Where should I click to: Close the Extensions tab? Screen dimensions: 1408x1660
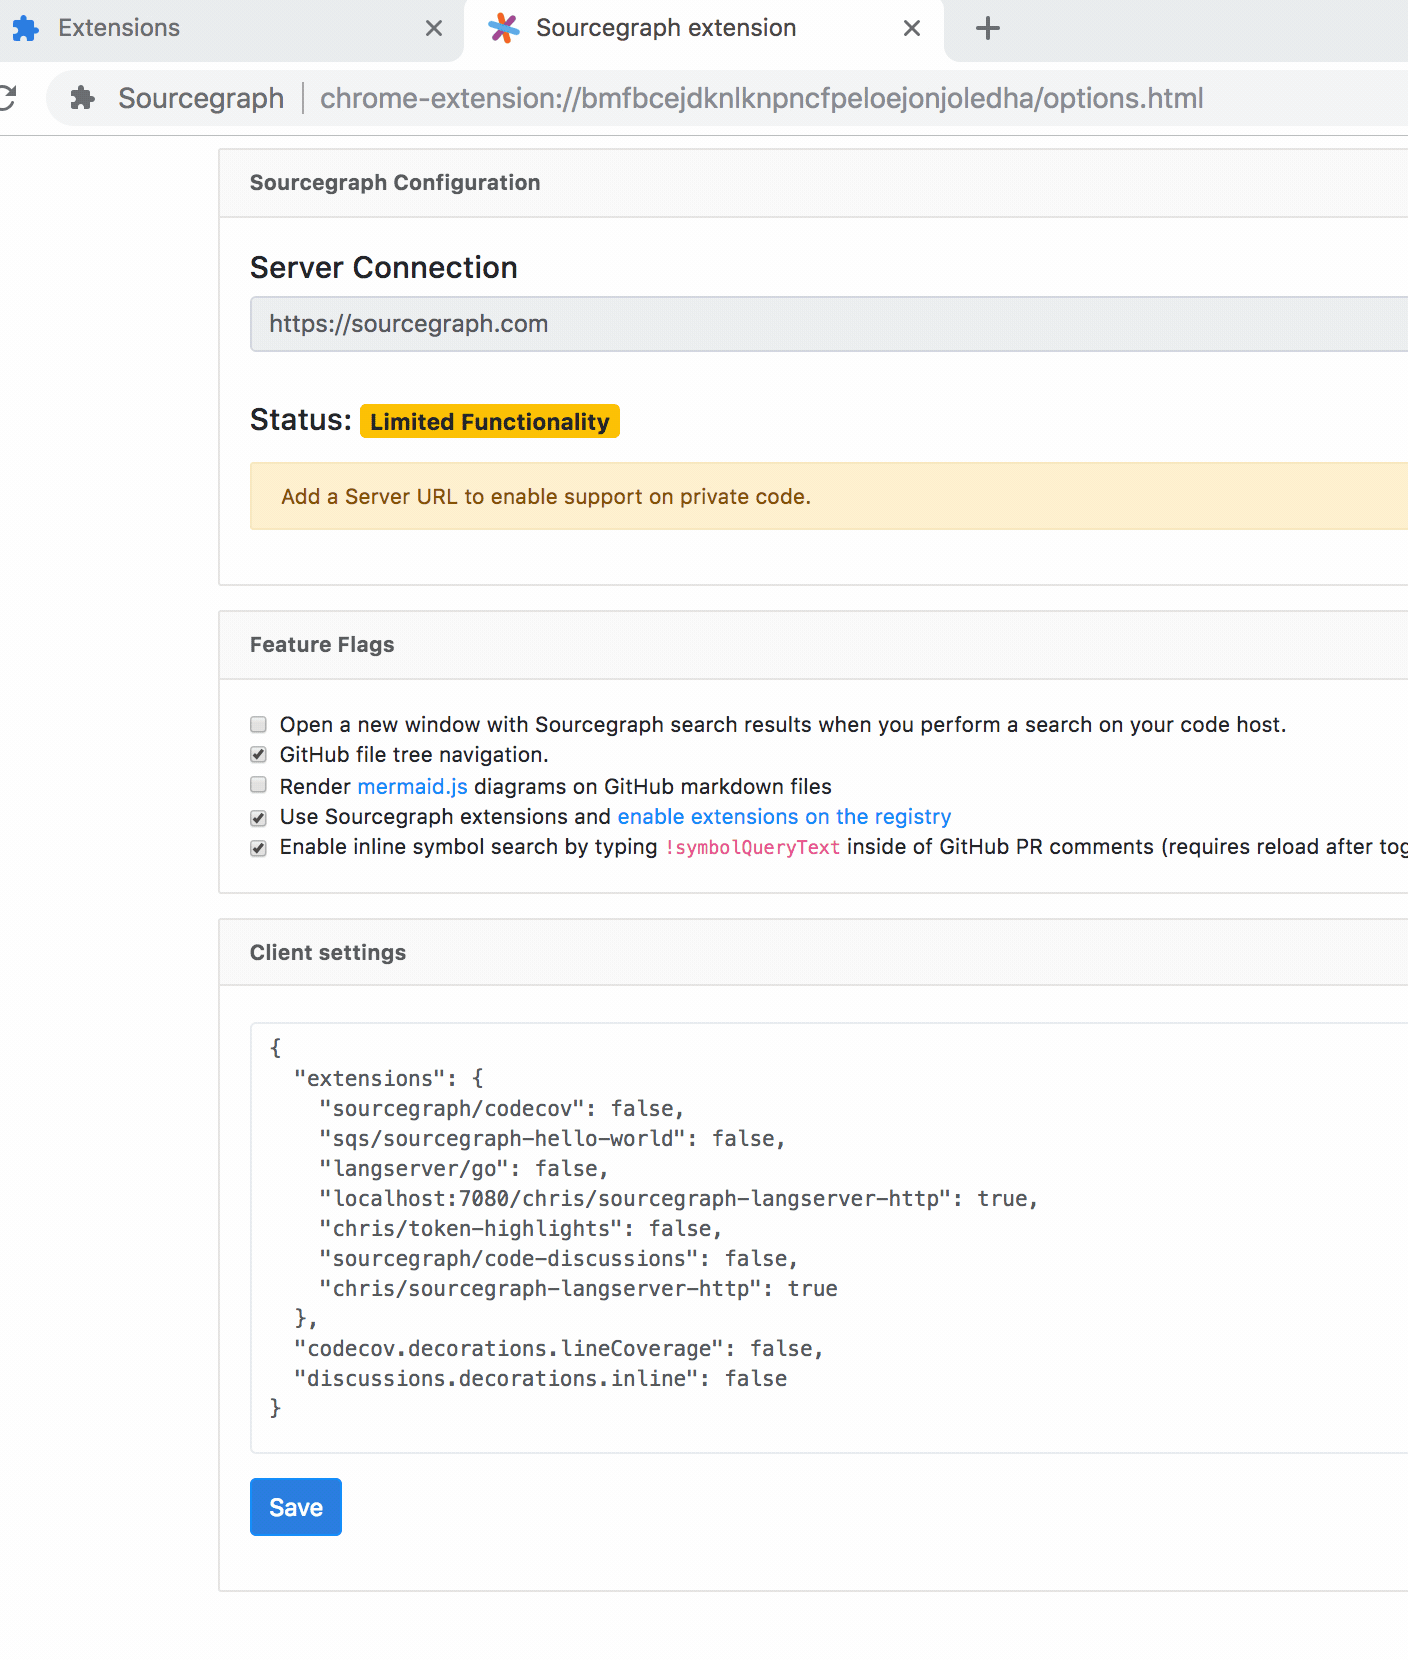click(433, 28)
